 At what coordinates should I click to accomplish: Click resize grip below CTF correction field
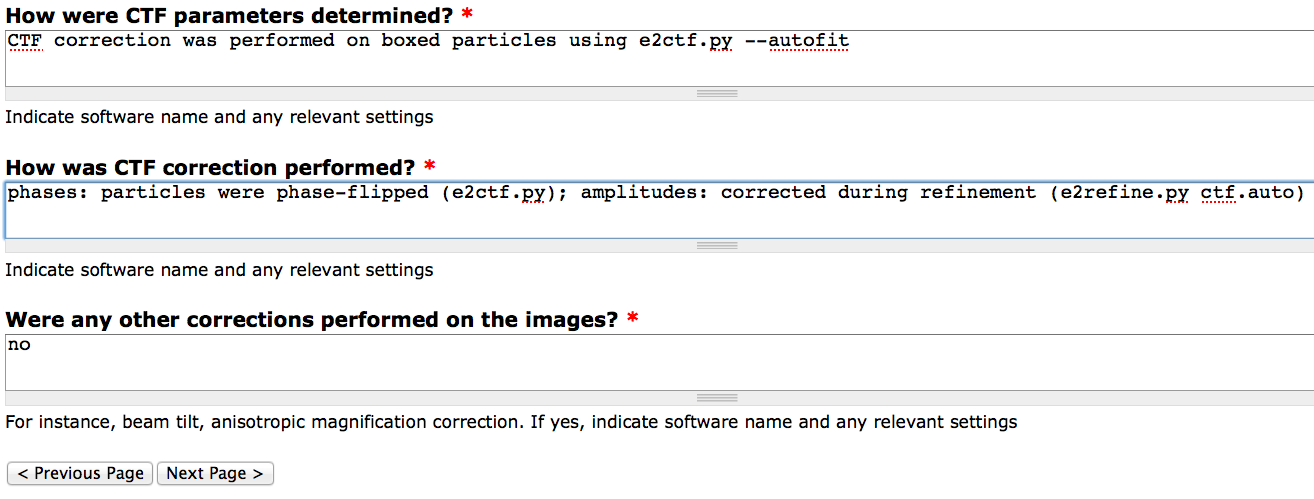point(716,245)
